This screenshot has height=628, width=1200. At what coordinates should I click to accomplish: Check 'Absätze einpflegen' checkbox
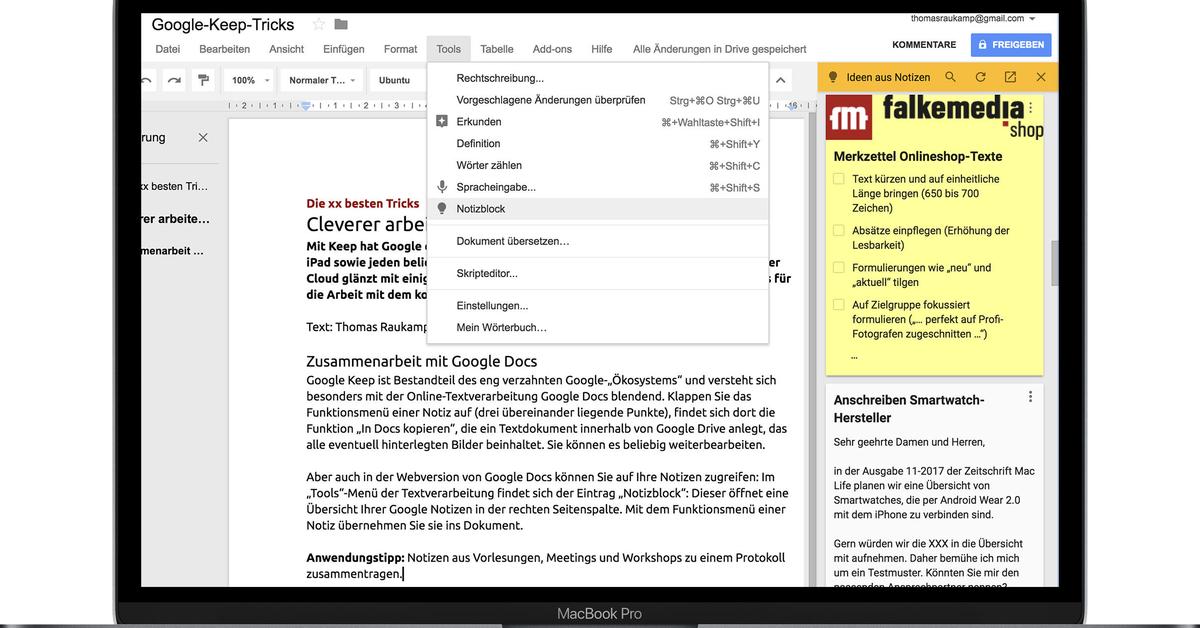pyautogui.click(x=839, y=230)
